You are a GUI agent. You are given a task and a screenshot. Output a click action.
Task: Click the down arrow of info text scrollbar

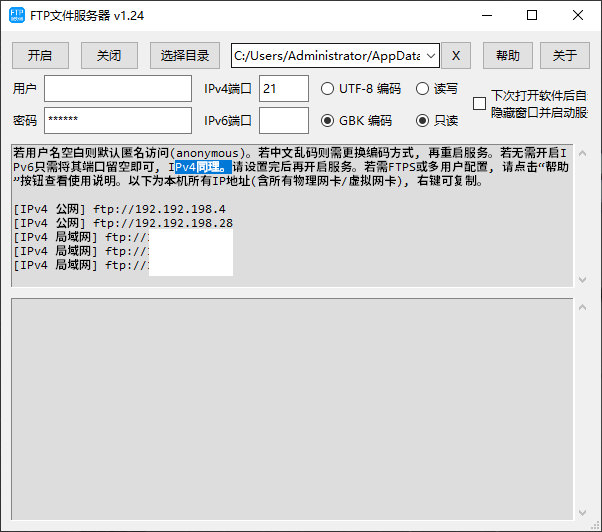(x=582, y=279)
